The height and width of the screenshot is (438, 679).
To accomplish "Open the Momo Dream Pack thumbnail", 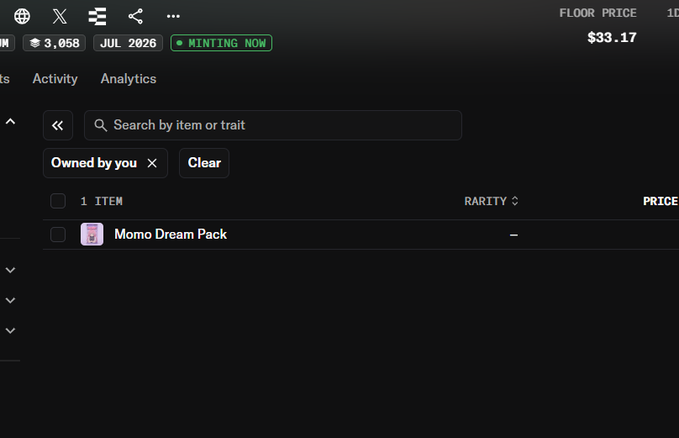I will 92,234.
